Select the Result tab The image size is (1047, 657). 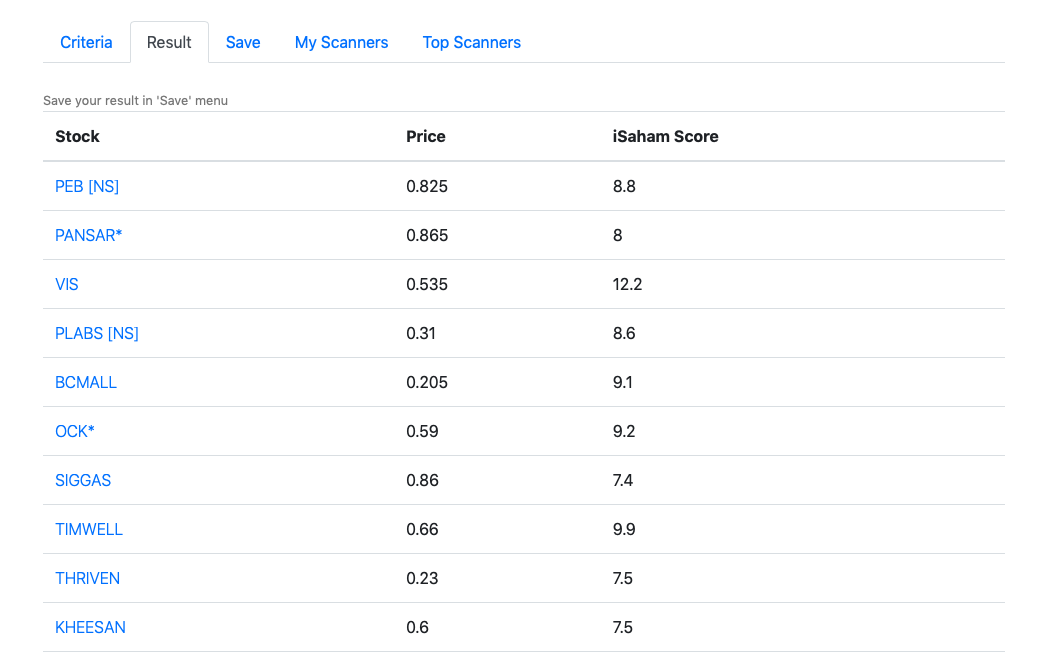[x=169, y=43]
